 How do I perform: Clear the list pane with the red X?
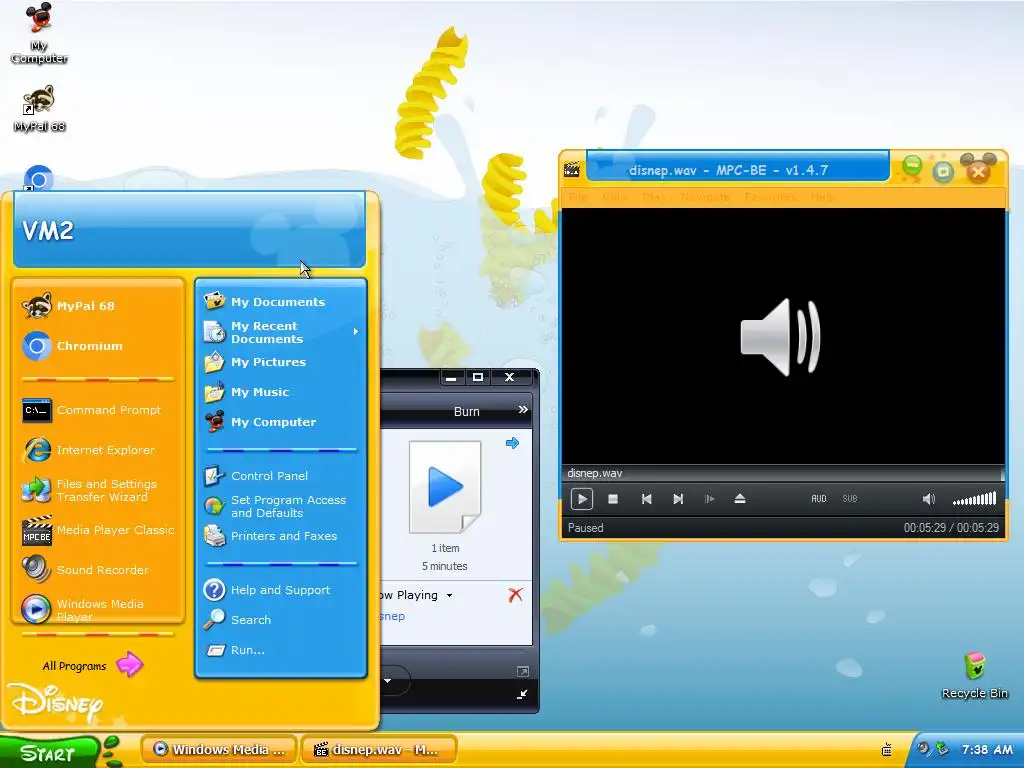coord(515,595)
